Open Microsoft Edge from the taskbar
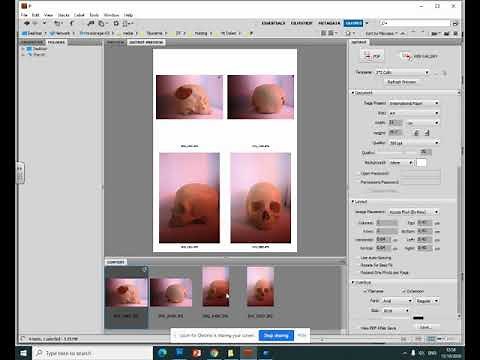The width and height of the screenshot is (480, 360). [163, 353]
